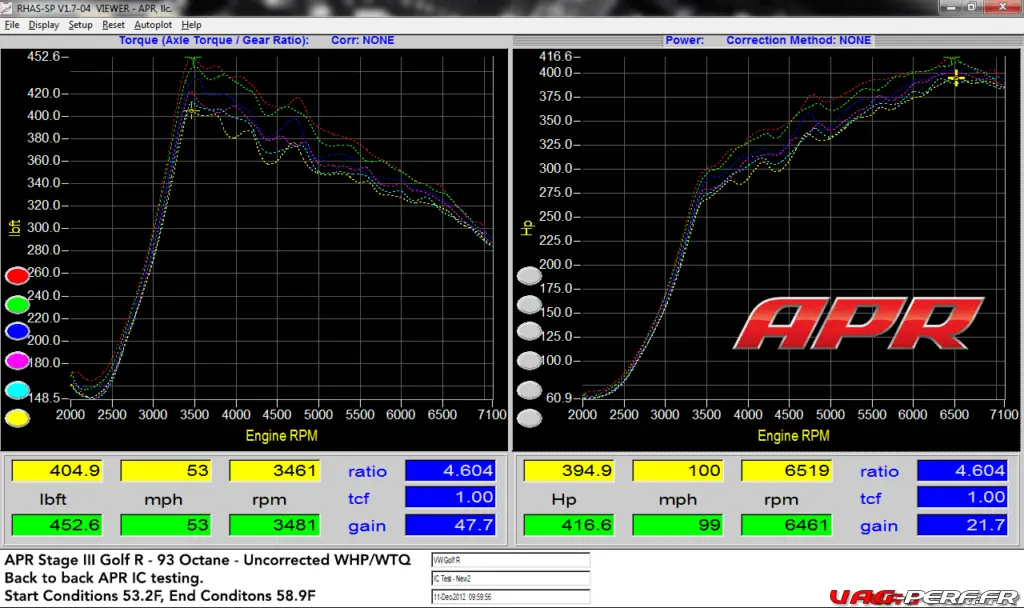The height and width of the screenshot is (608, 1024).
Task: Click the torque panel ratio field 4.604
Action: click(451, 471)
